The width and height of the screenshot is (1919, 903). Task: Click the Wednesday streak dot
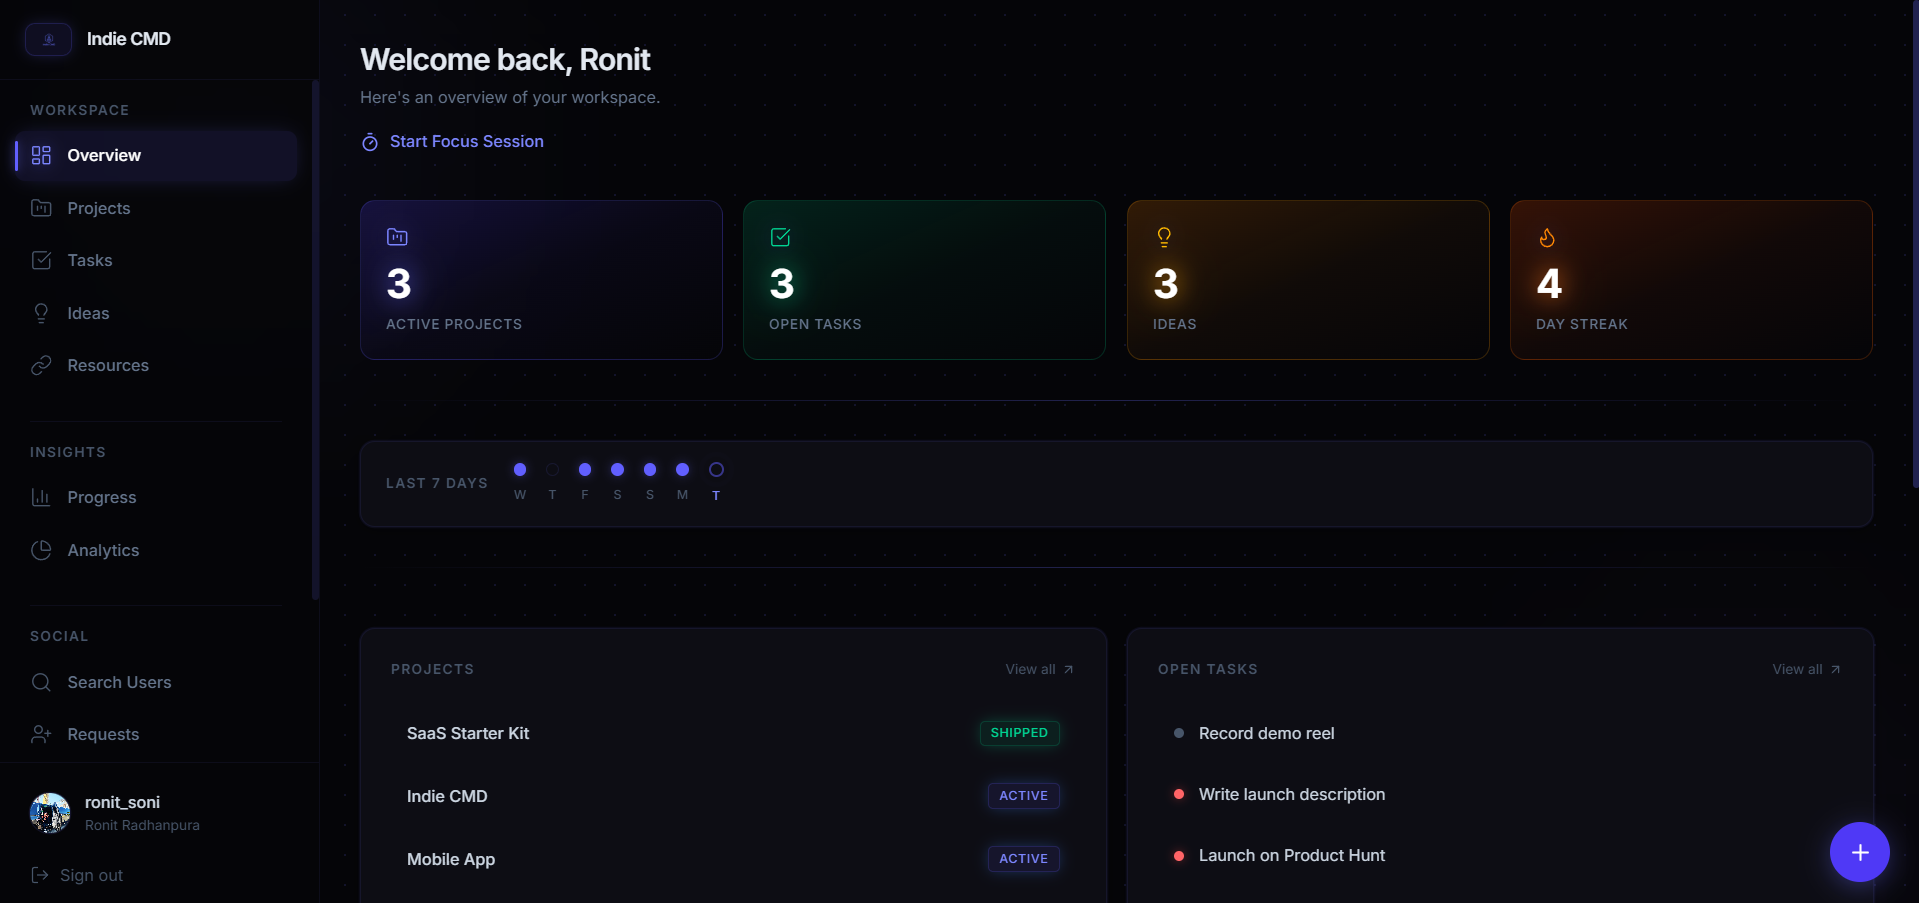[x=520, y=469]
